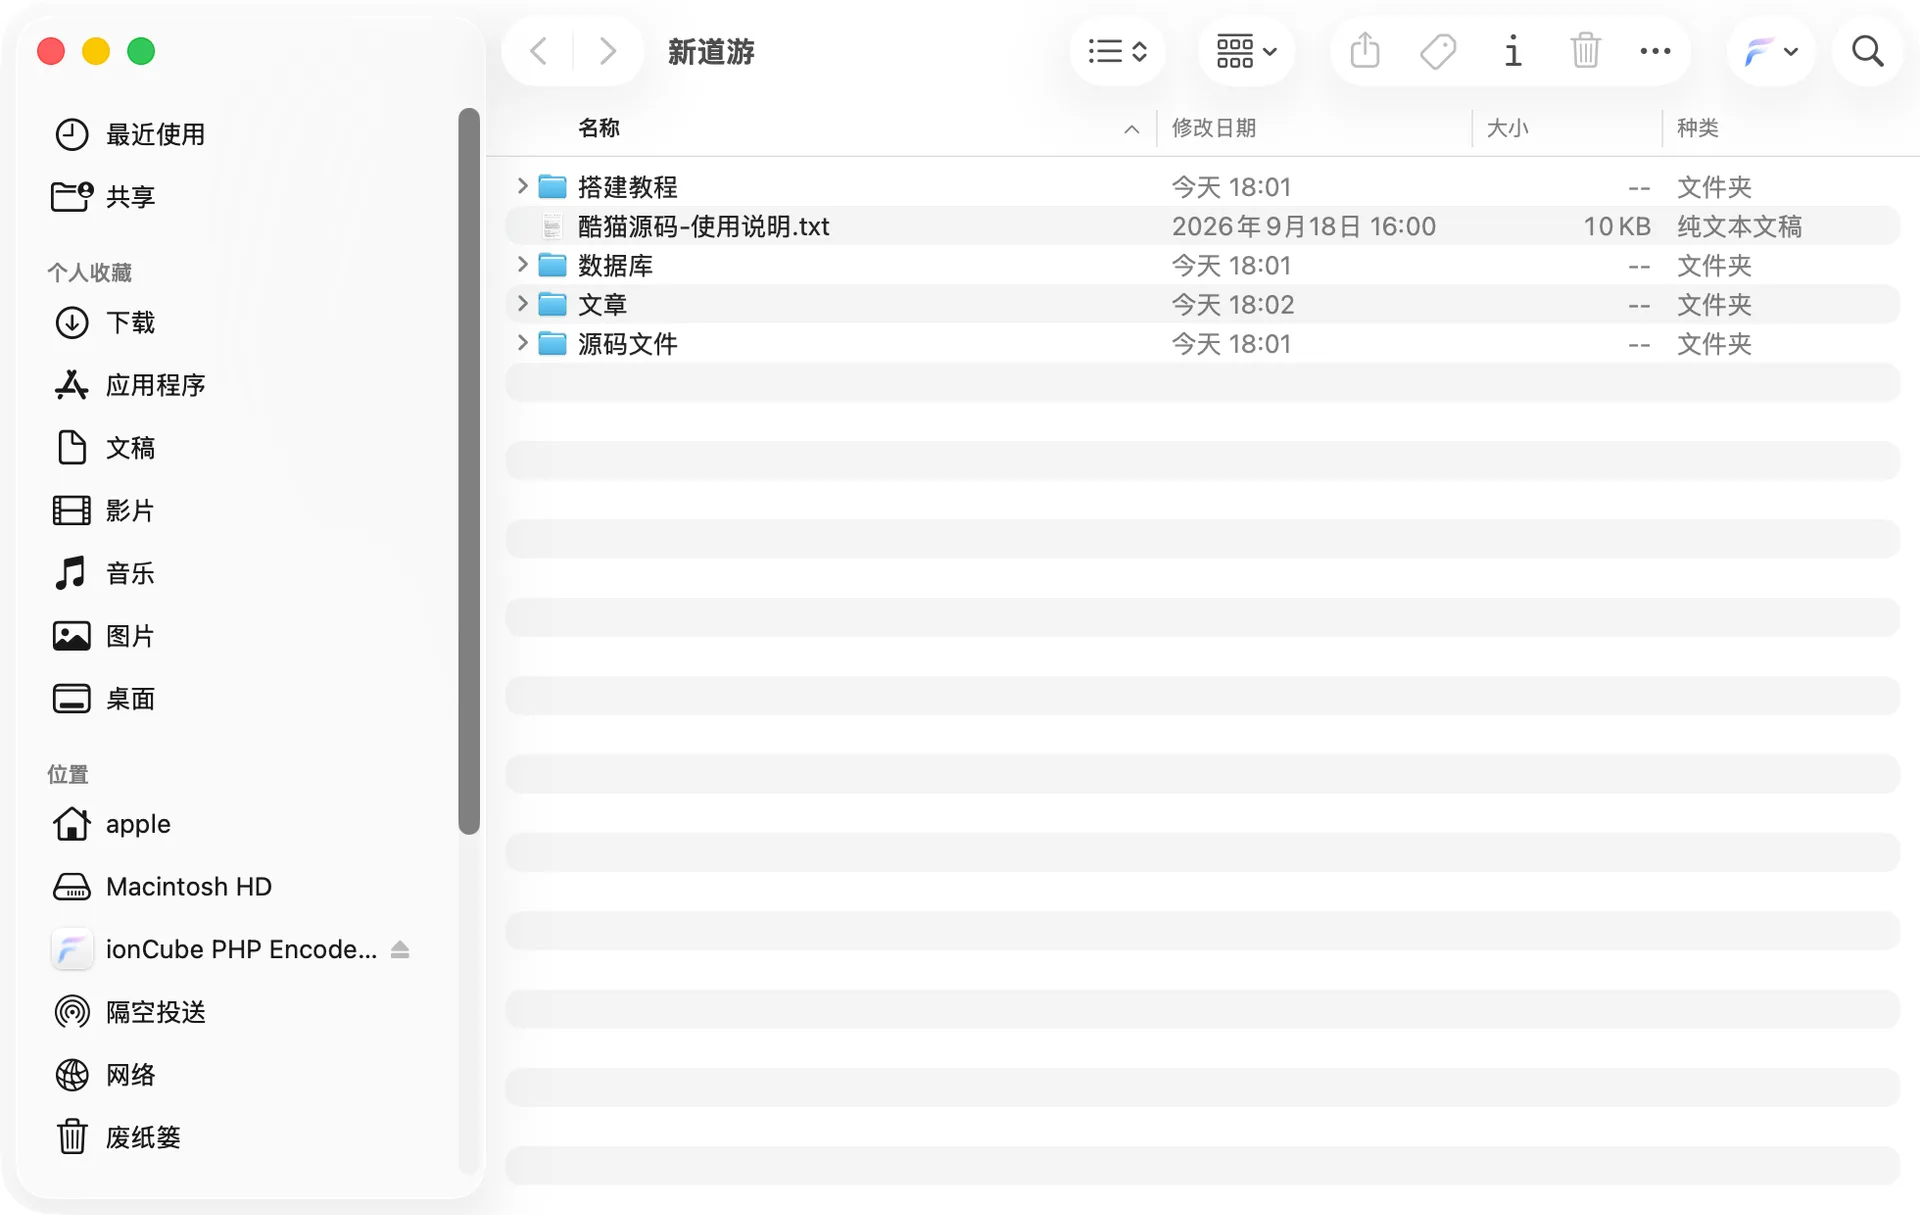
Task: Select the 酷猫源码-使用说明.txt file
Action: pyautogui.click(x=1202, y=226)
